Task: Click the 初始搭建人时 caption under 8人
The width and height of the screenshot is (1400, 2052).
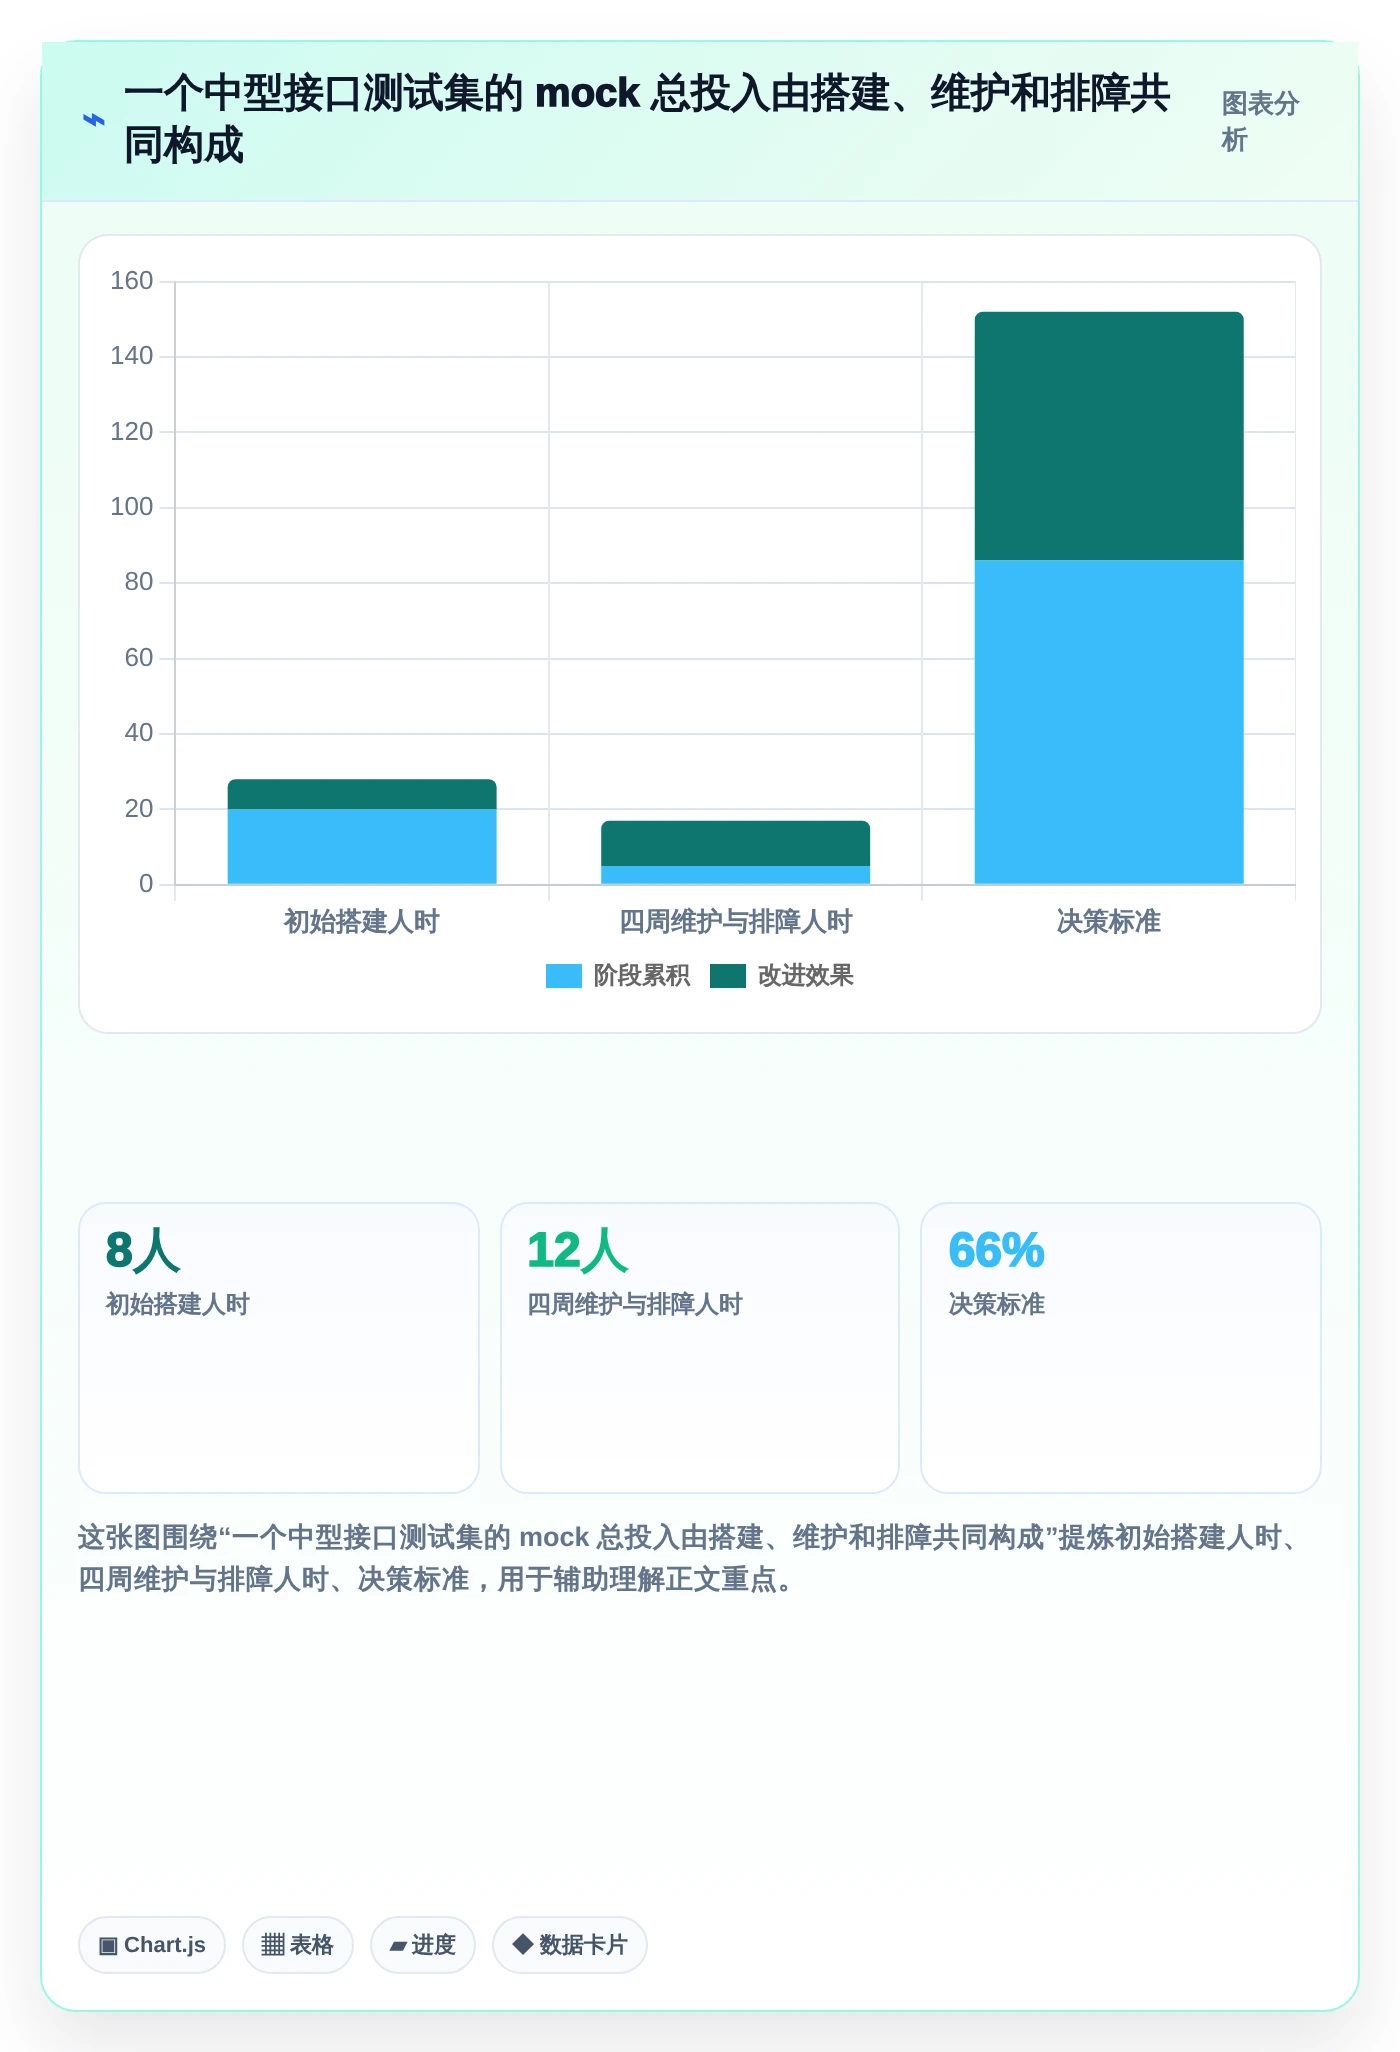Action: coord(177,1304)
